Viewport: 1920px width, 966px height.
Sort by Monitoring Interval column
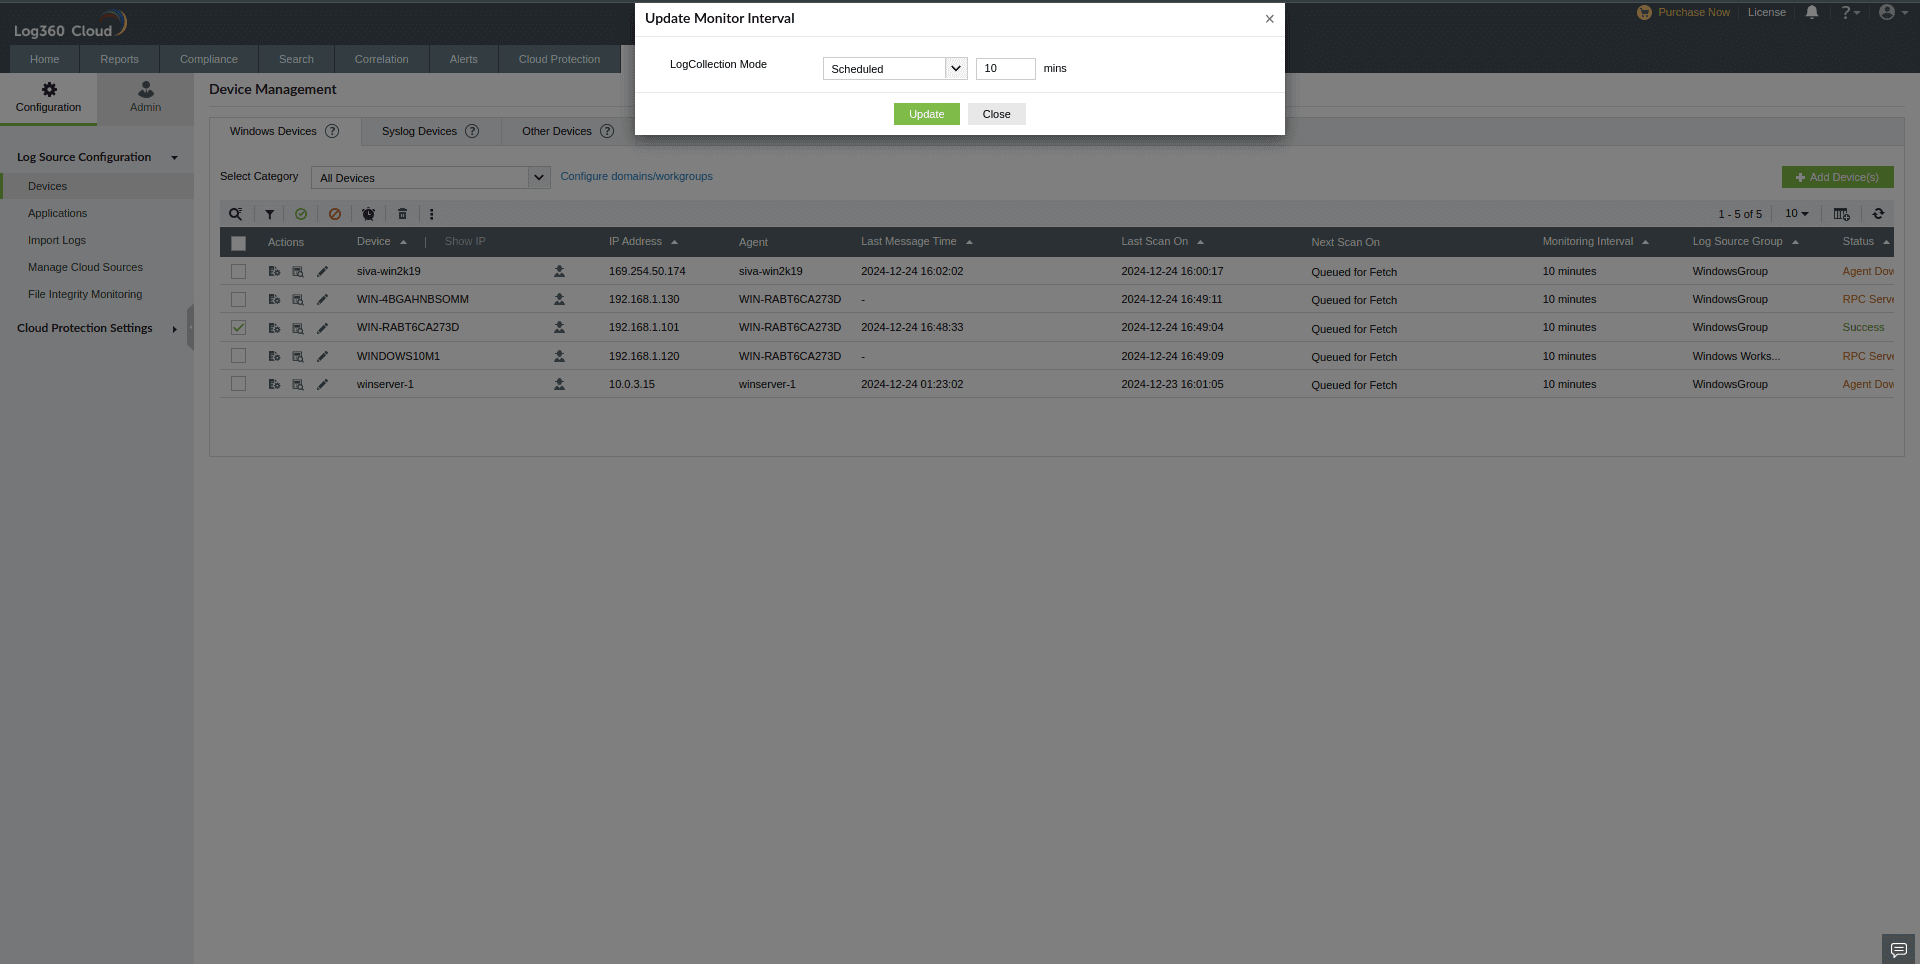[x=1595, y=242]
